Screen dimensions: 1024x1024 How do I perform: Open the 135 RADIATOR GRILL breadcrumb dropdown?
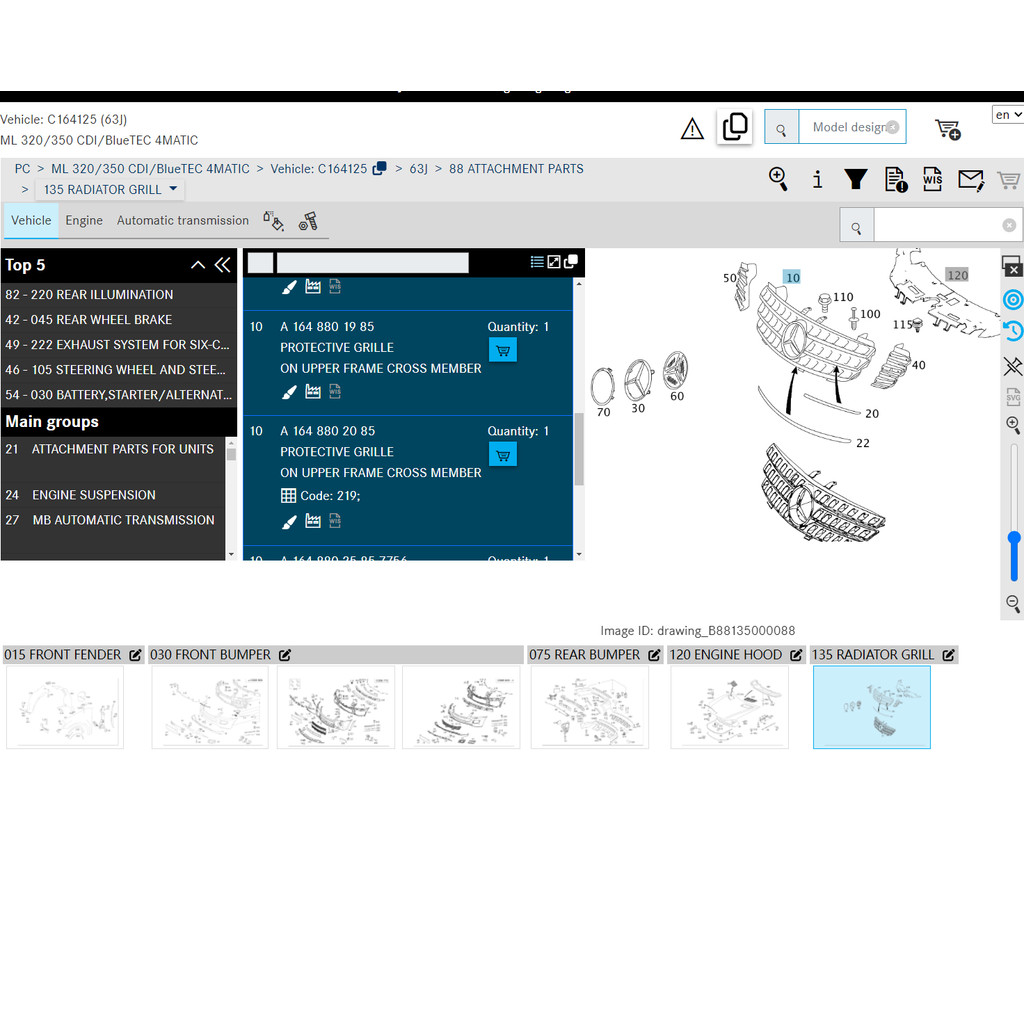[x=110, y=189]
